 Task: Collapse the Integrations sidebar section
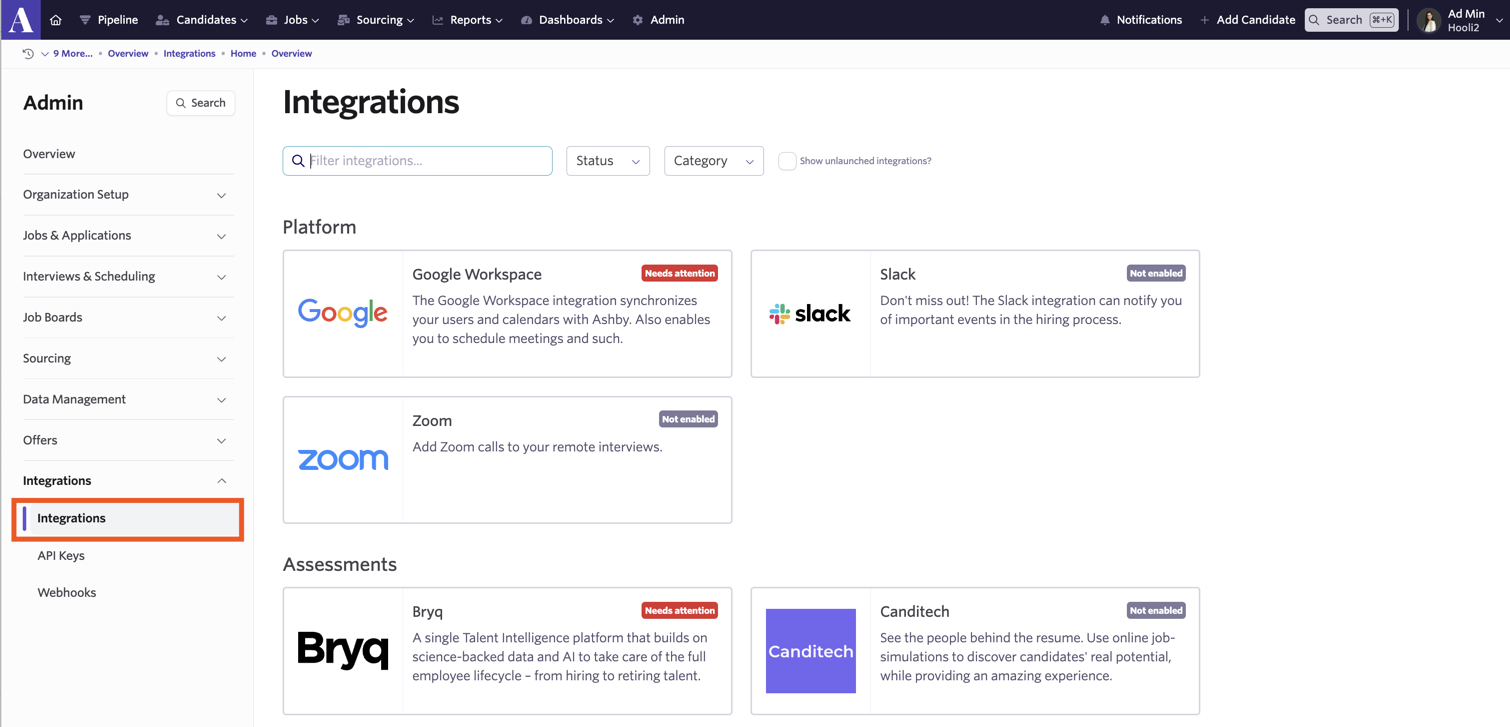[128, 481]
